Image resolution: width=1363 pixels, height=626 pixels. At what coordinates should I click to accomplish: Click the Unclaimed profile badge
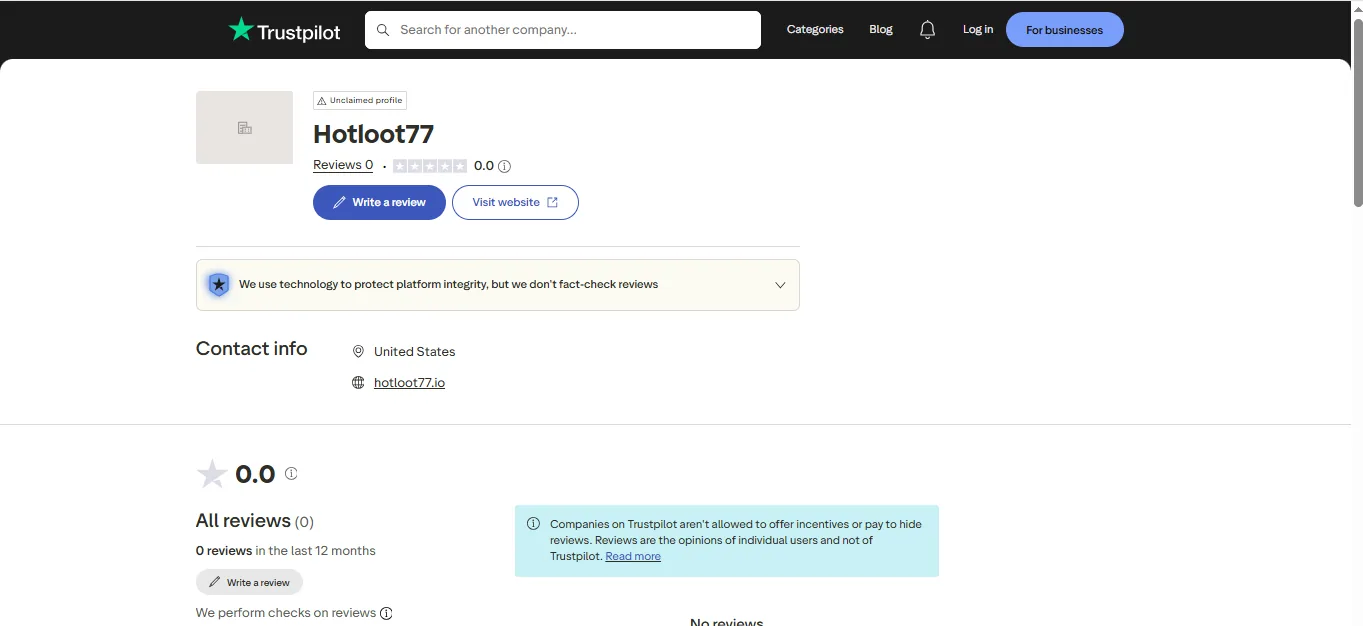[360, 100]
